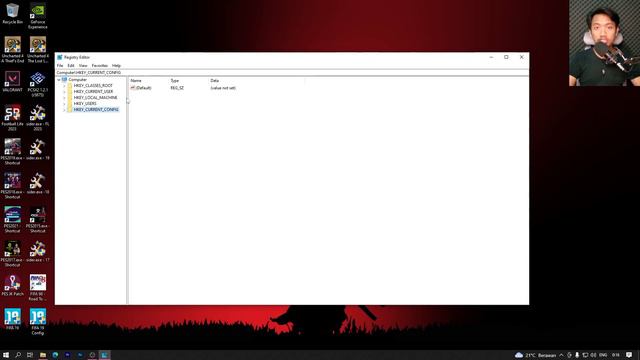
Task: Select HKEY_CURRENT_USER in the tree
Action: 93,92
